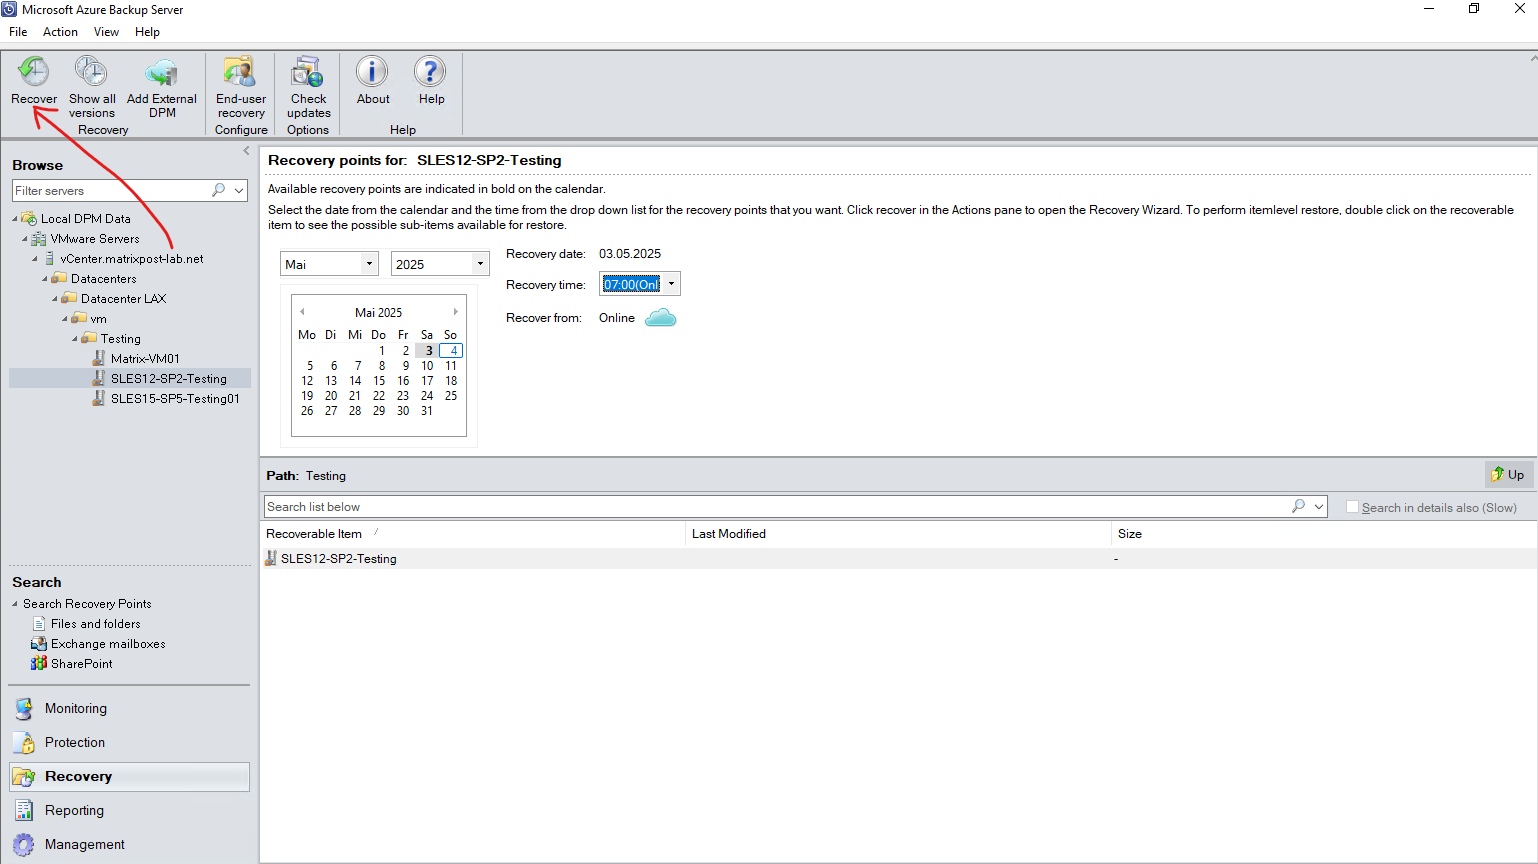The width and height of the screenshot is (1538, 864).
Task: Click Matrix-VM01 virtual machine icon
Action: coord(98,358)
